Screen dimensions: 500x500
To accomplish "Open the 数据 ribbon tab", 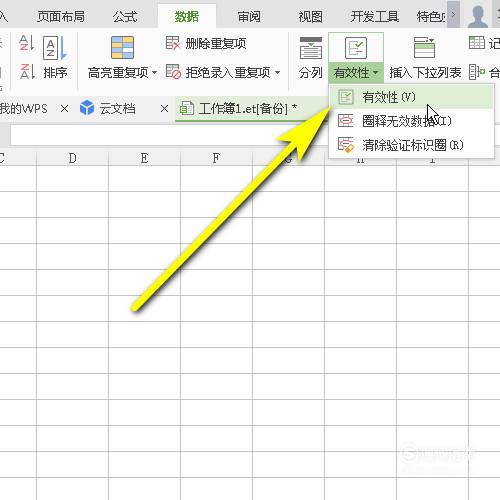I will 187,16.
